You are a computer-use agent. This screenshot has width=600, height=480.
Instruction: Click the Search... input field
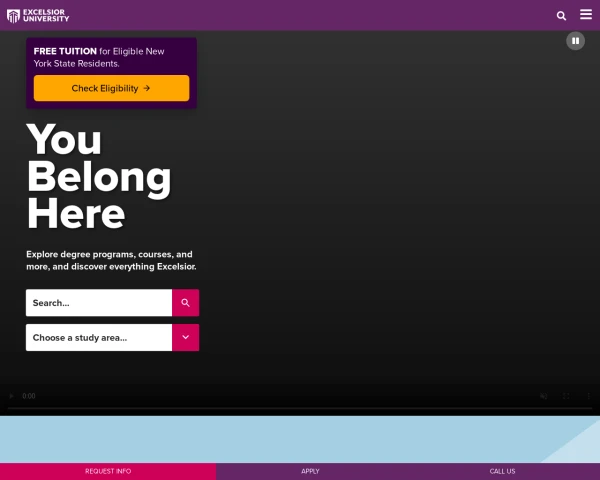99,303
